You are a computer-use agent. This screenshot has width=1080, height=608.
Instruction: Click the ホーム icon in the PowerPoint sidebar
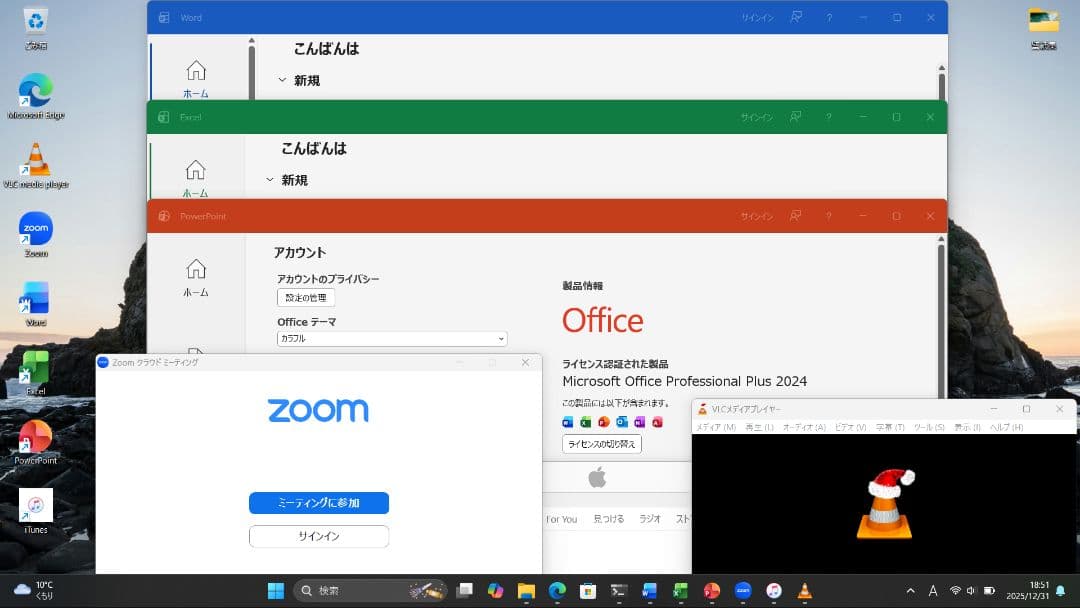196,277
